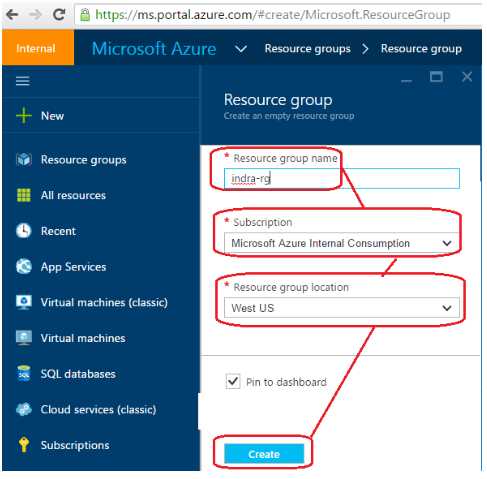Open Virtual machines (classic) in sidebar
Viewport: 487px width, 479px height.
pyautogui.click(x=104, y=303)
